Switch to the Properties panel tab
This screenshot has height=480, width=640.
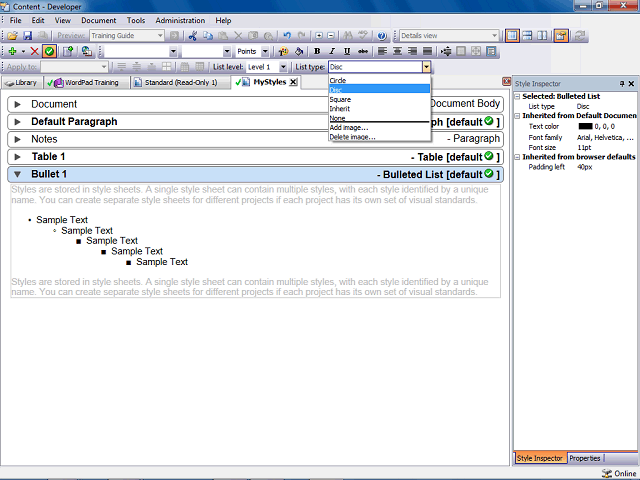coord(584,459)
